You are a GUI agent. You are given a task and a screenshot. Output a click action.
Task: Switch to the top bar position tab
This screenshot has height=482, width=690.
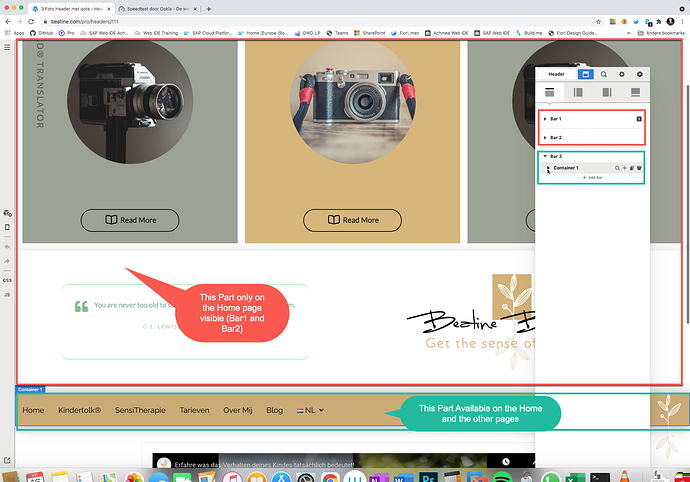click(549, 92)
